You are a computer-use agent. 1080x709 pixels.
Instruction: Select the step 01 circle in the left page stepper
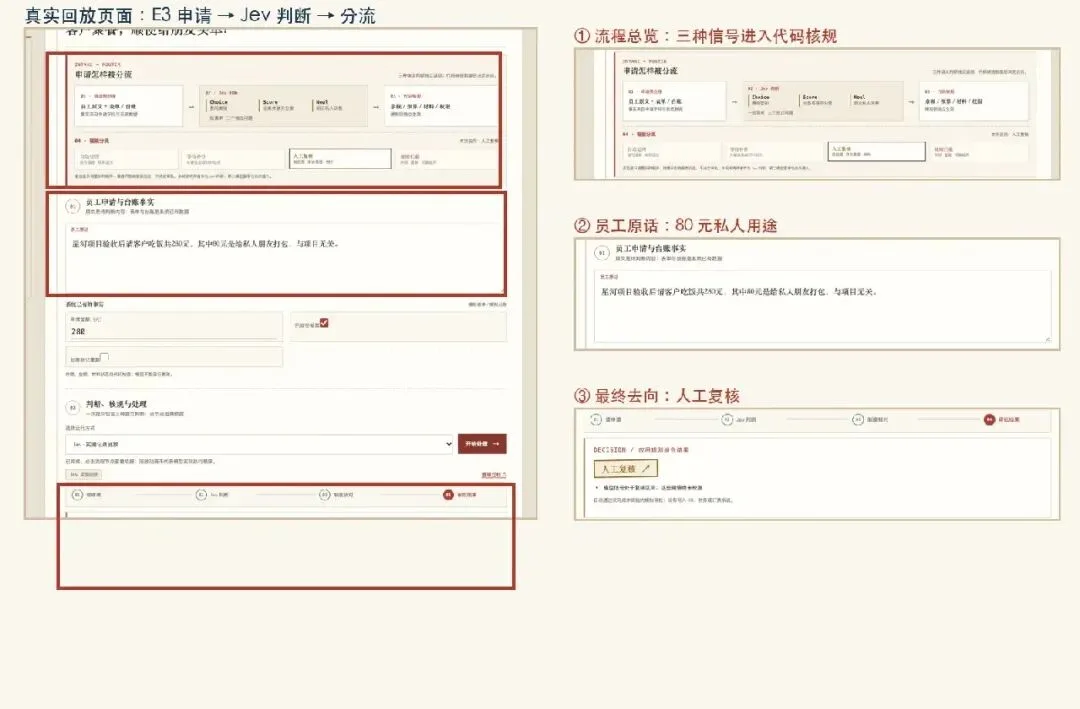[x=77, y=495]
